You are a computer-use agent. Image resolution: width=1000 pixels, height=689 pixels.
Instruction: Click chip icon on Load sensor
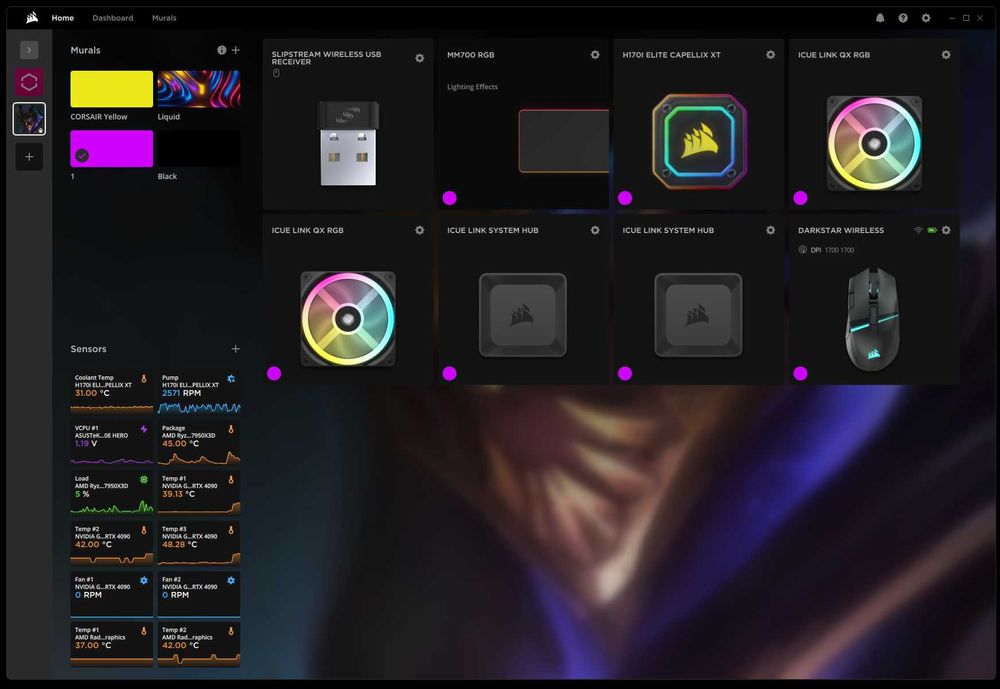[144, 479]
